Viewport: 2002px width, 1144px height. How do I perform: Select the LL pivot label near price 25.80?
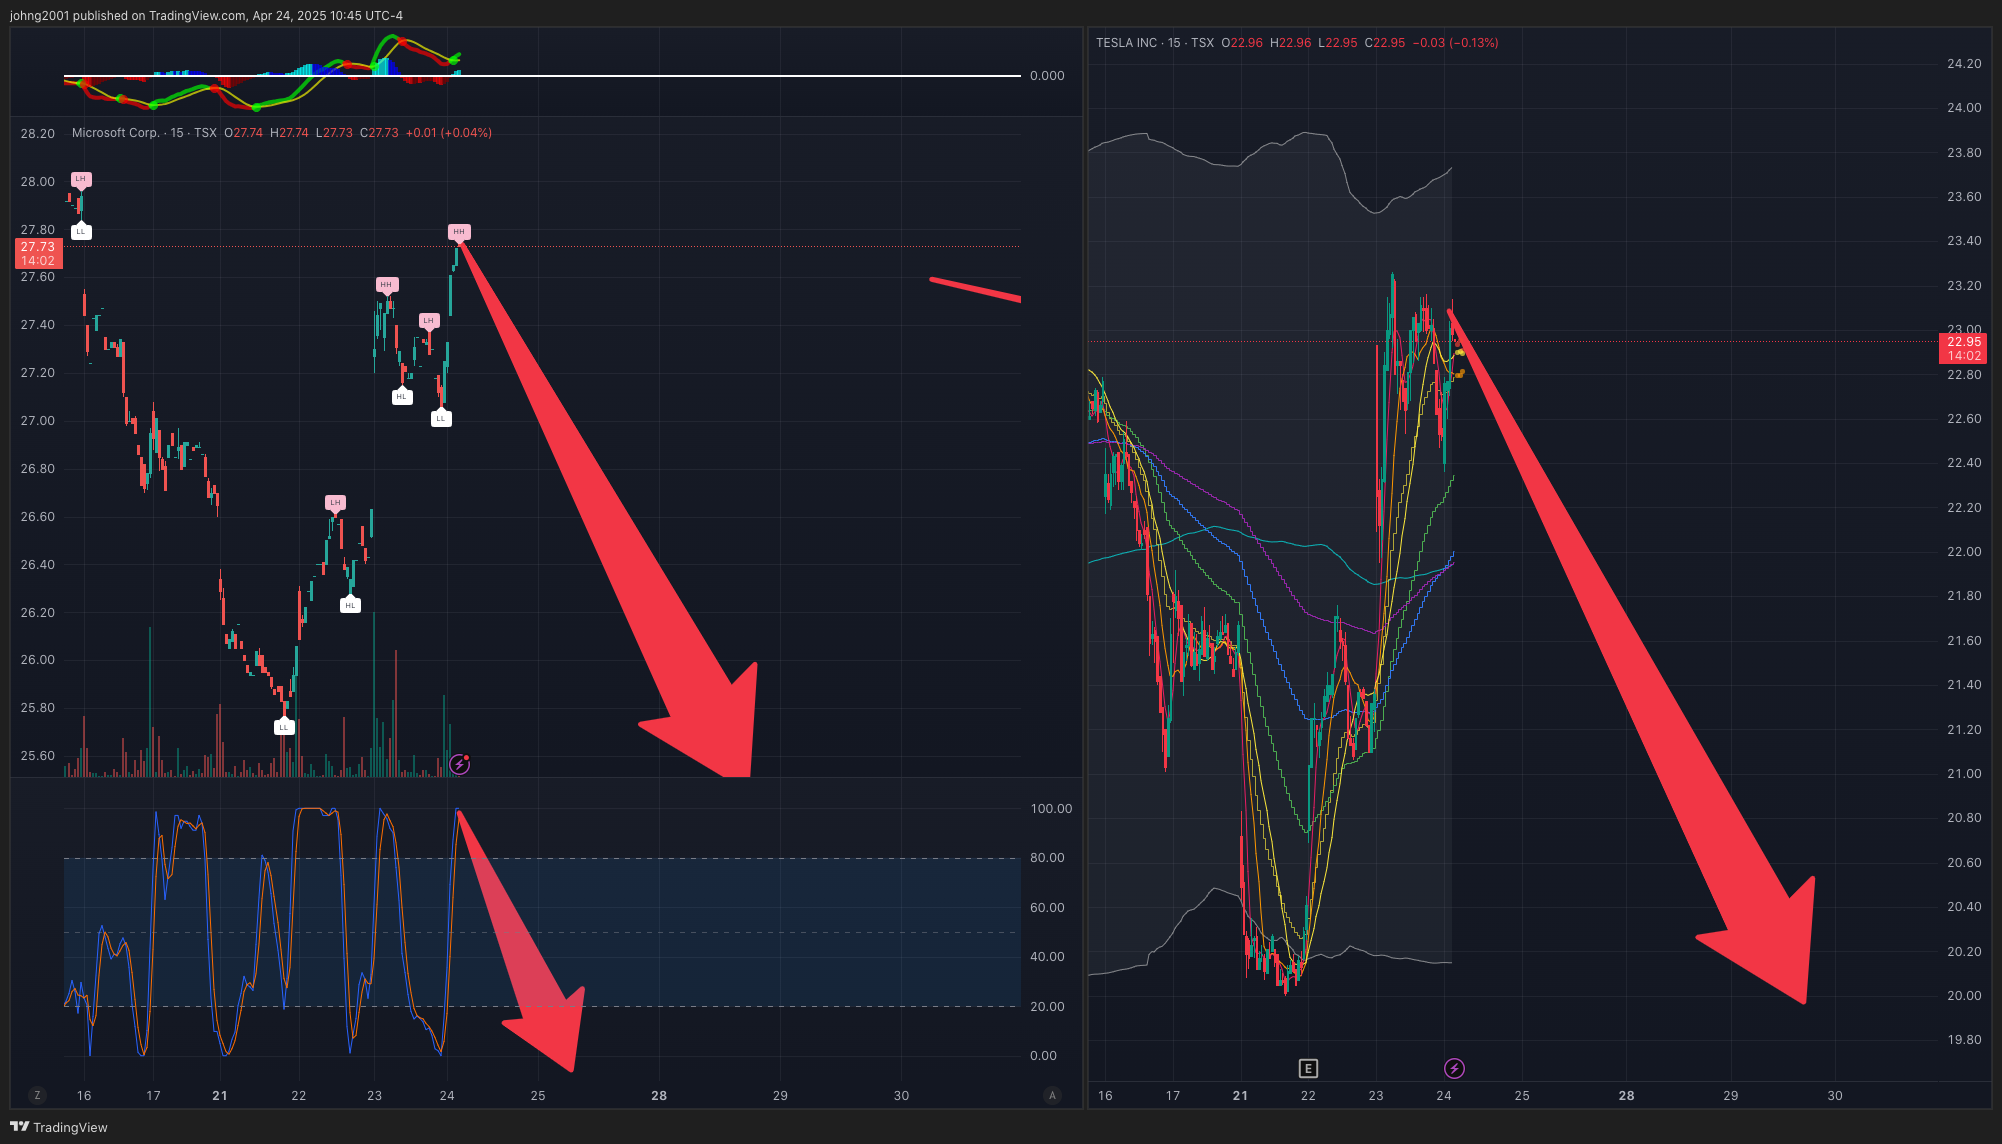tap(284, 727)
